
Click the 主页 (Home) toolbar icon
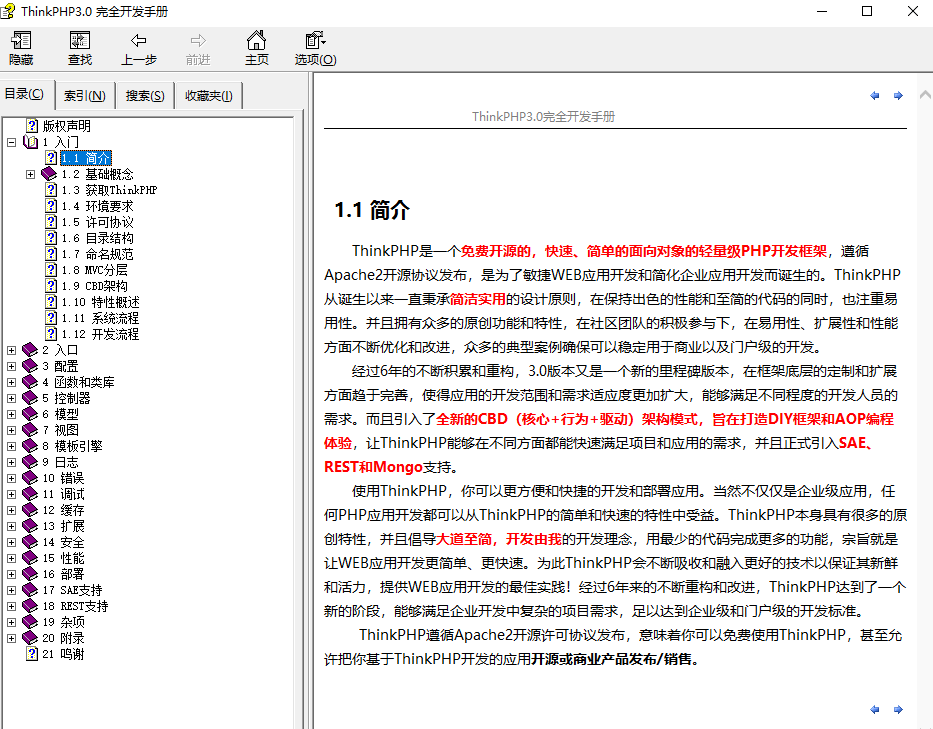tap(255, 47)
